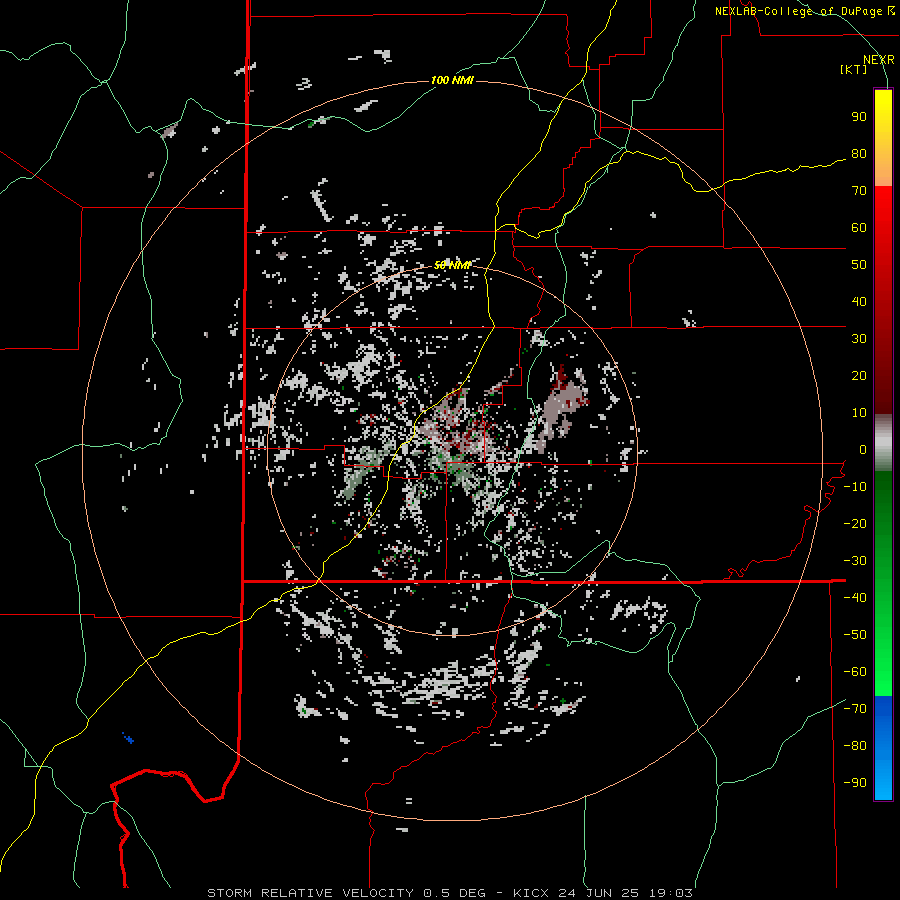
Task: Select the positive 60 scale value
Action: [859, 228]
